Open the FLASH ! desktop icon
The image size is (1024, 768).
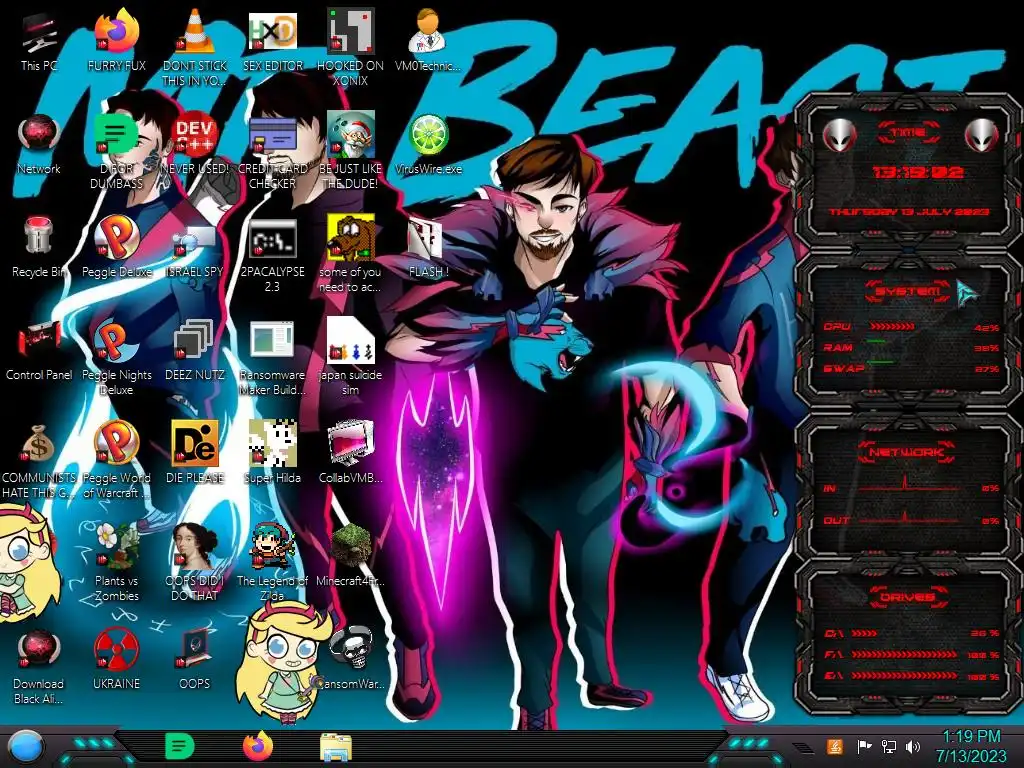428,248
